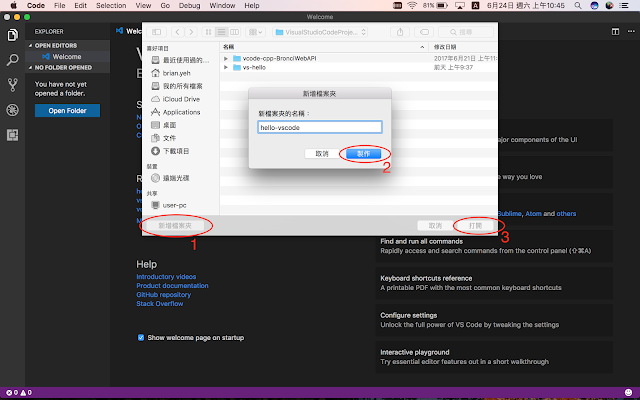This screenshot has height=400, width=640.
Task: Open the VisualStudioCodeProje... path dropdown
Action: (320, 32)
